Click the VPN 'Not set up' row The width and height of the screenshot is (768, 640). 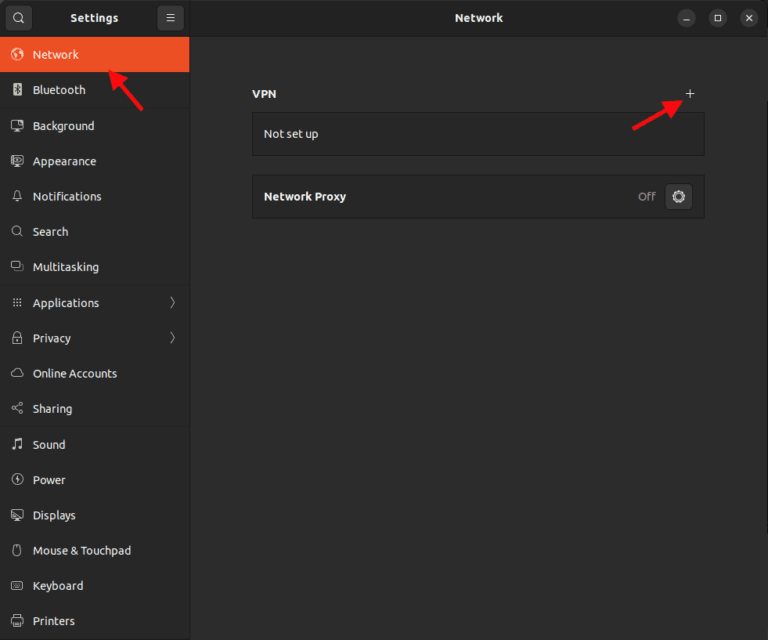pyautogui.click(x=478, y=134)
